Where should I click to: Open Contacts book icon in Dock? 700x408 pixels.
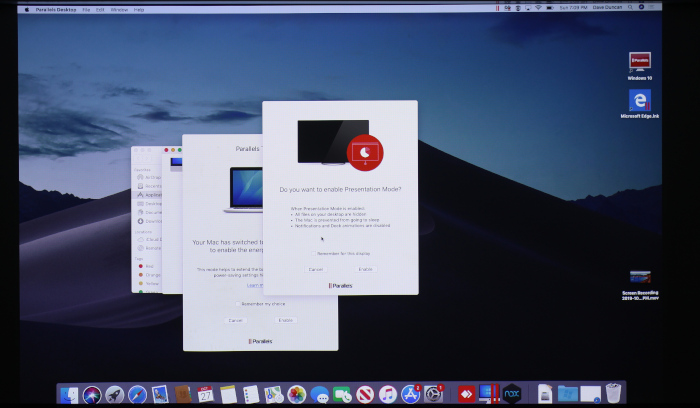click(x=183, y=395)
